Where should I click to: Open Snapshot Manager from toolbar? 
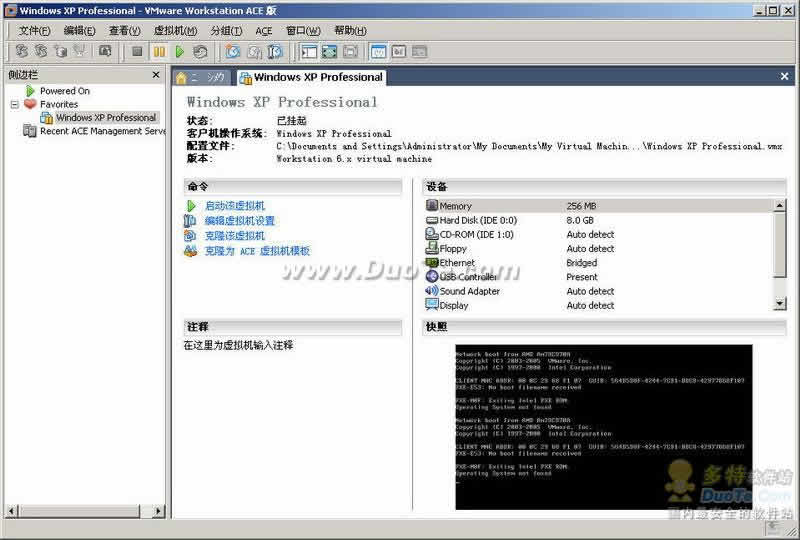click(275, 51)
